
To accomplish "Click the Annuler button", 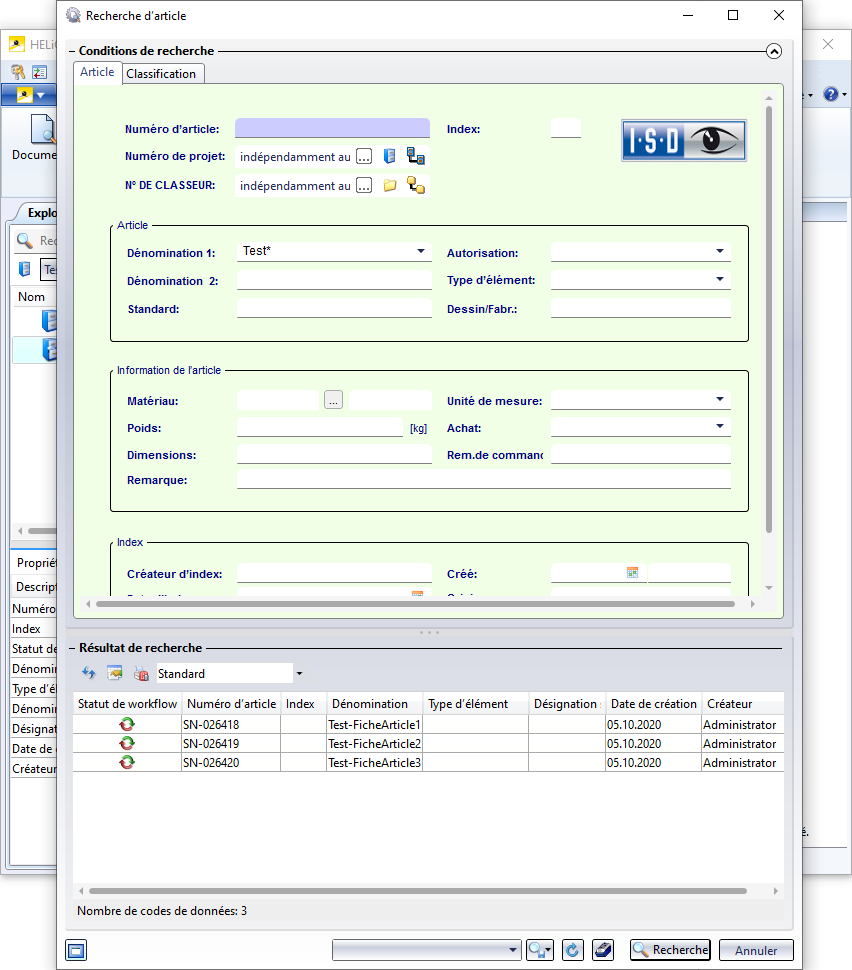I will pos(756,950).
